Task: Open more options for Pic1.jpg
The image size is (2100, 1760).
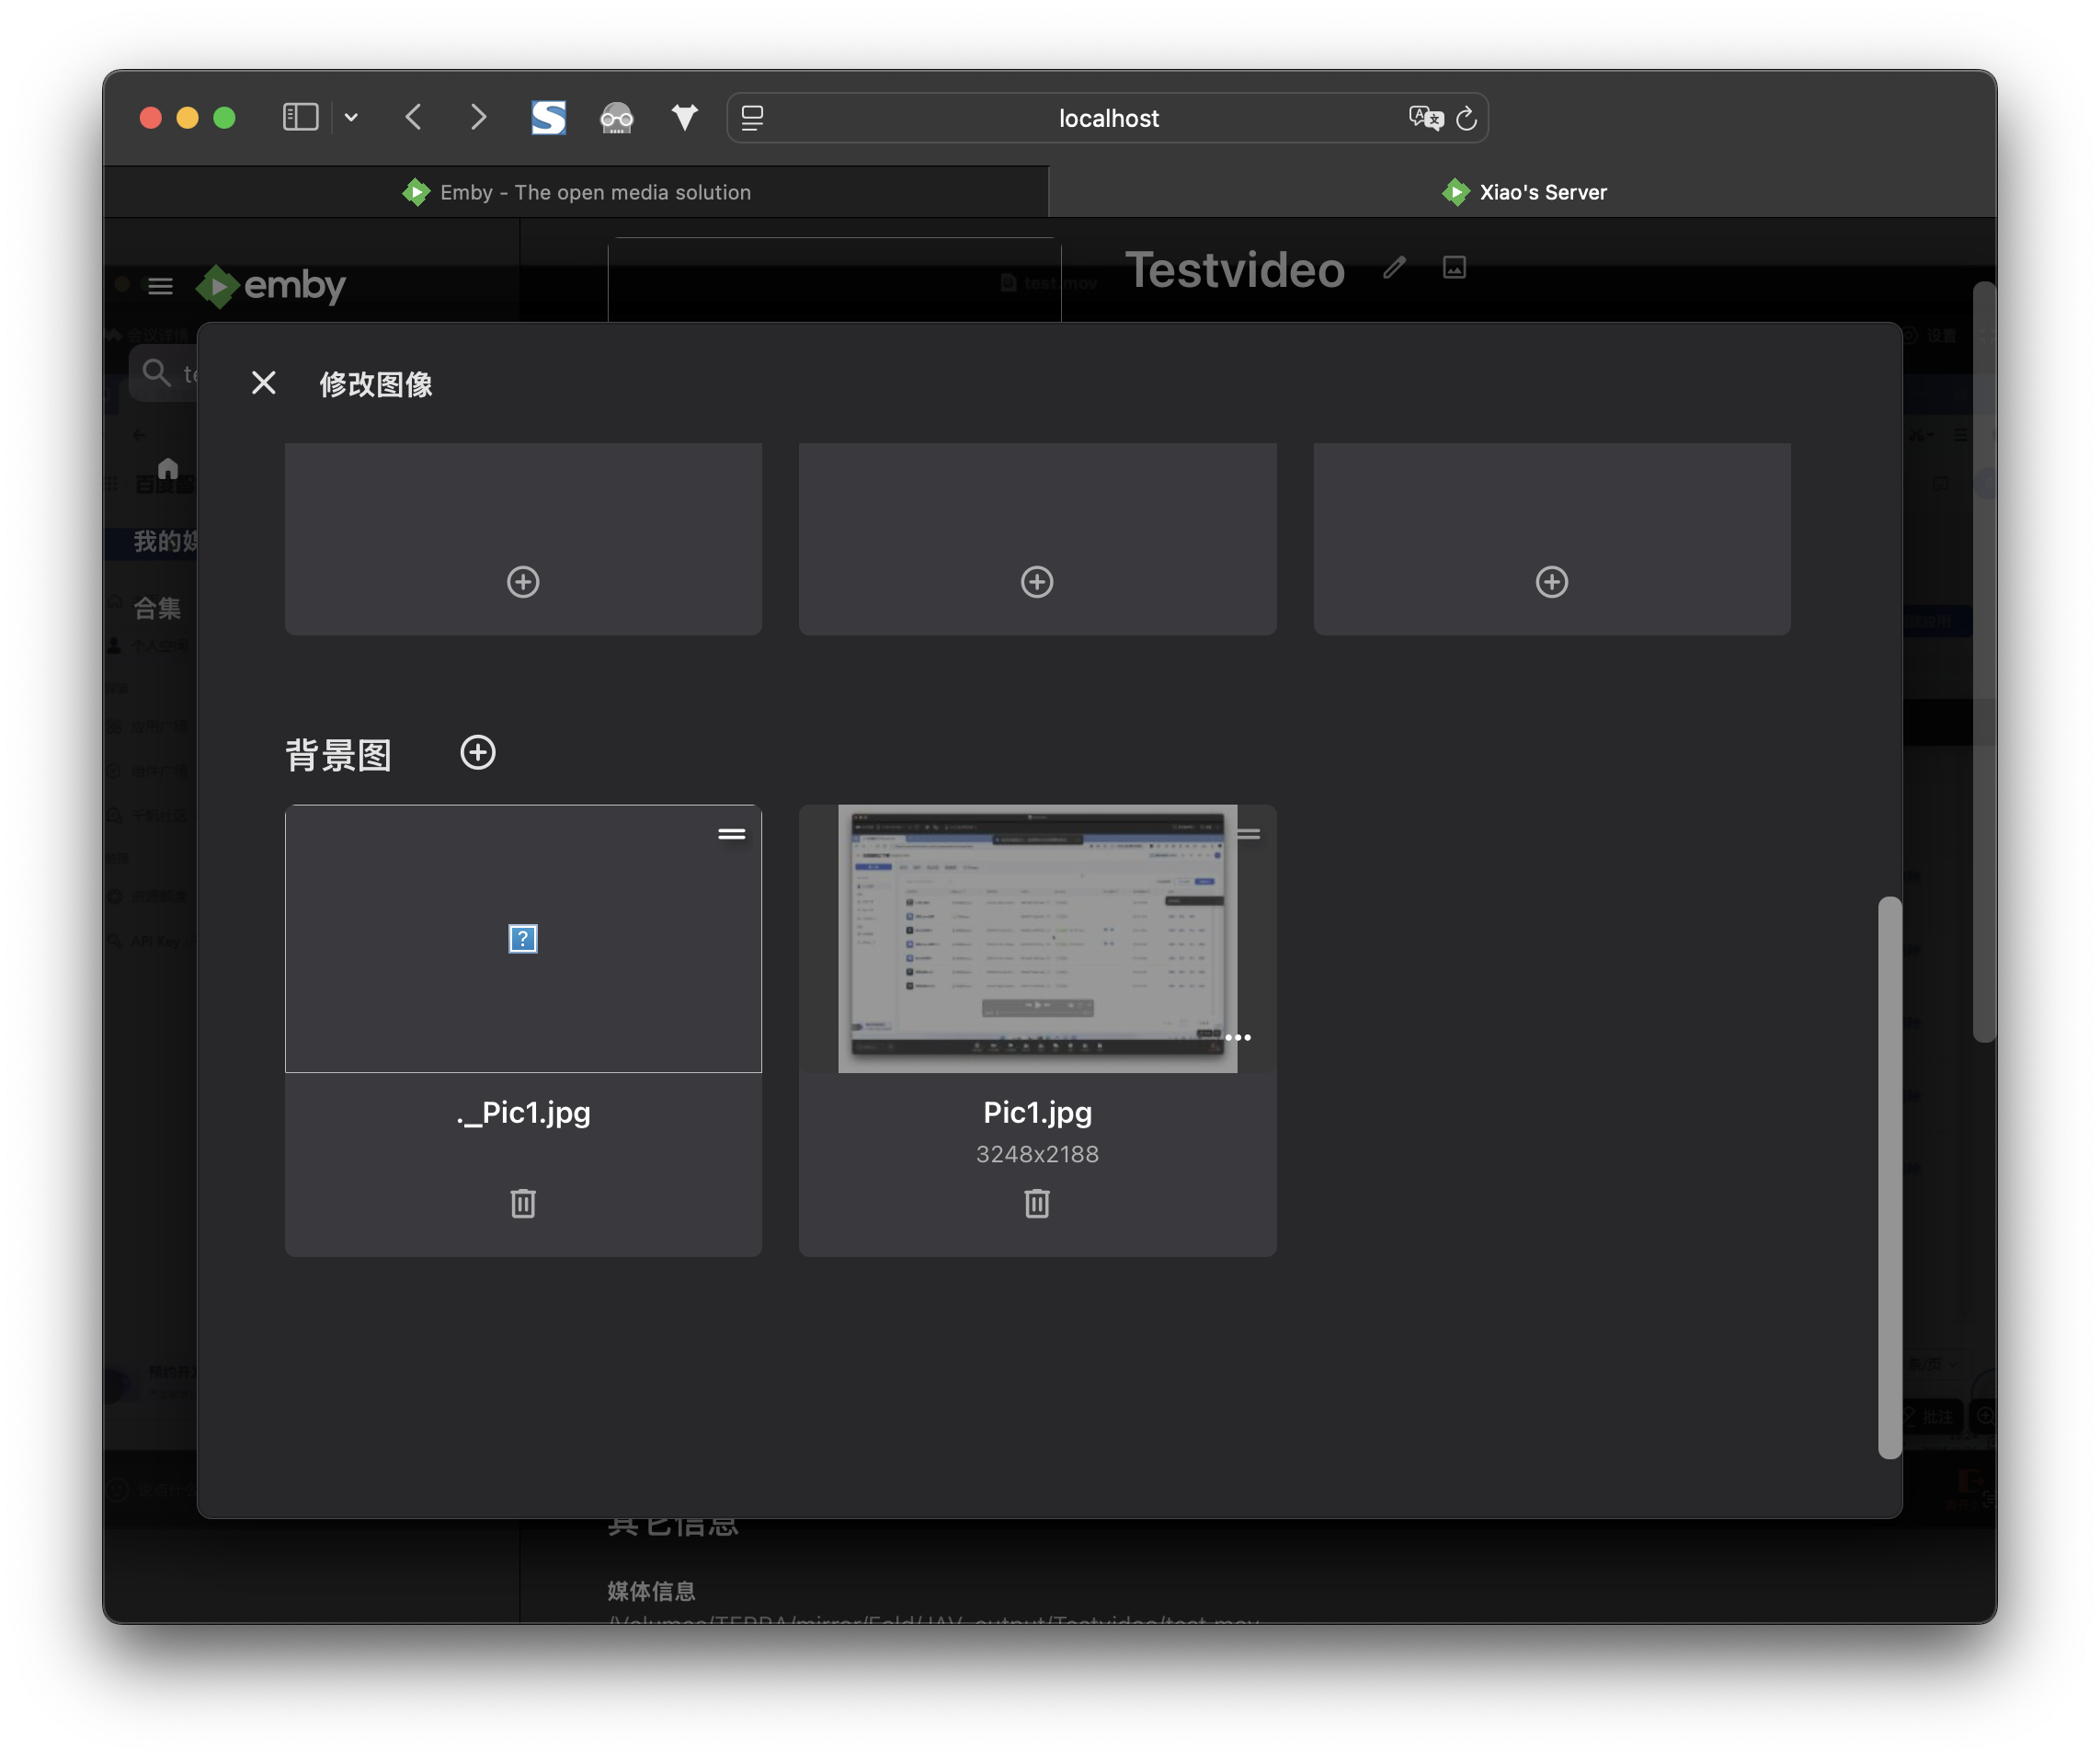Action: 1238,1038
